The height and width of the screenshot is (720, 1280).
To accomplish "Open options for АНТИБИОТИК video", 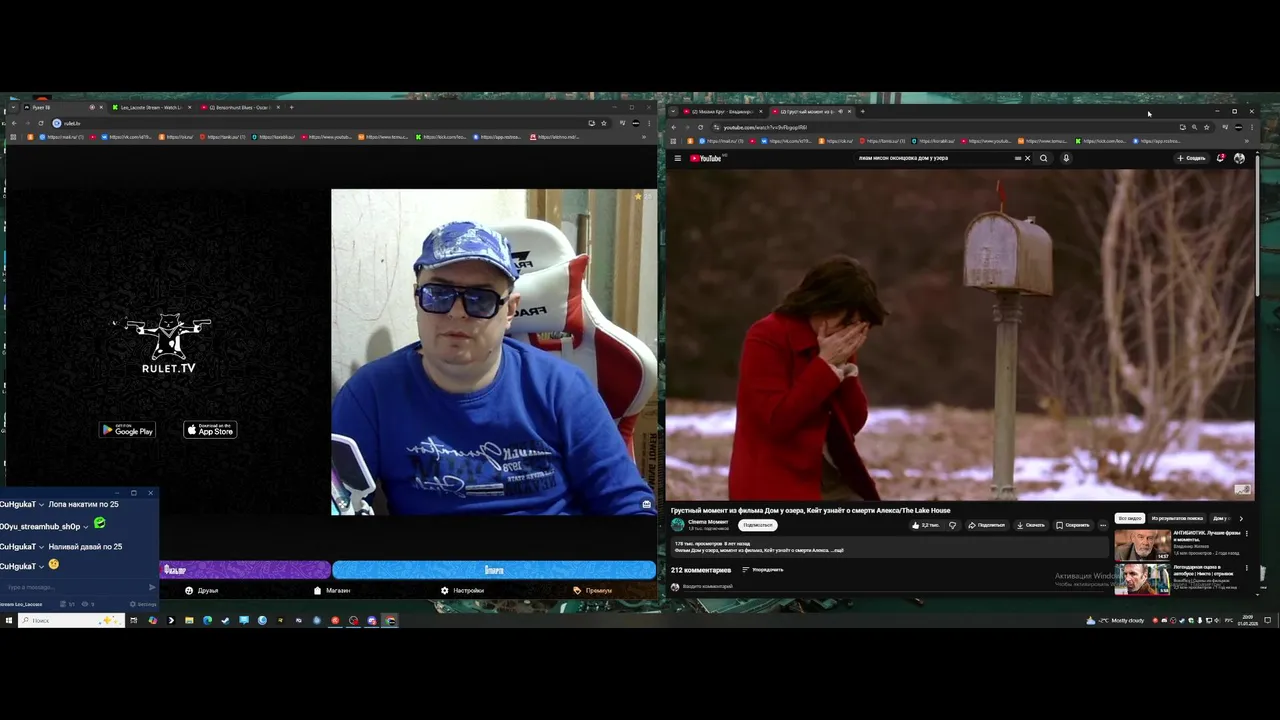I will click(1246, 534).
